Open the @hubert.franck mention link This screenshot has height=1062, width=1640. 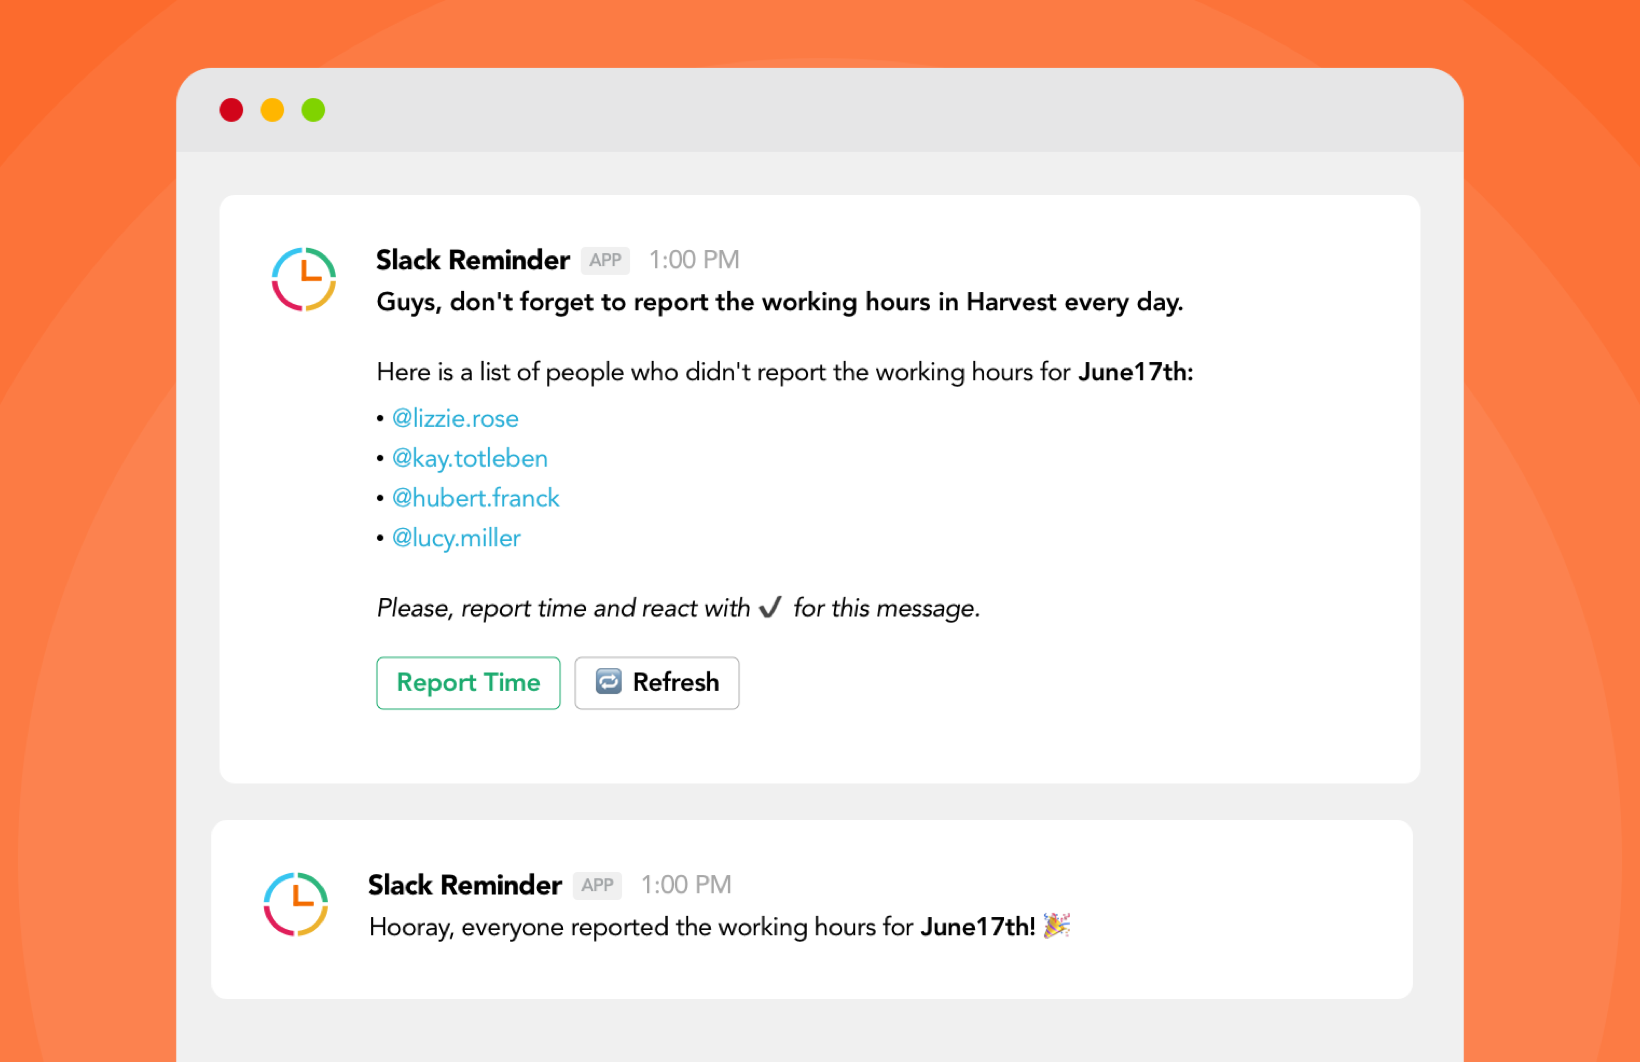coord(476,498)
